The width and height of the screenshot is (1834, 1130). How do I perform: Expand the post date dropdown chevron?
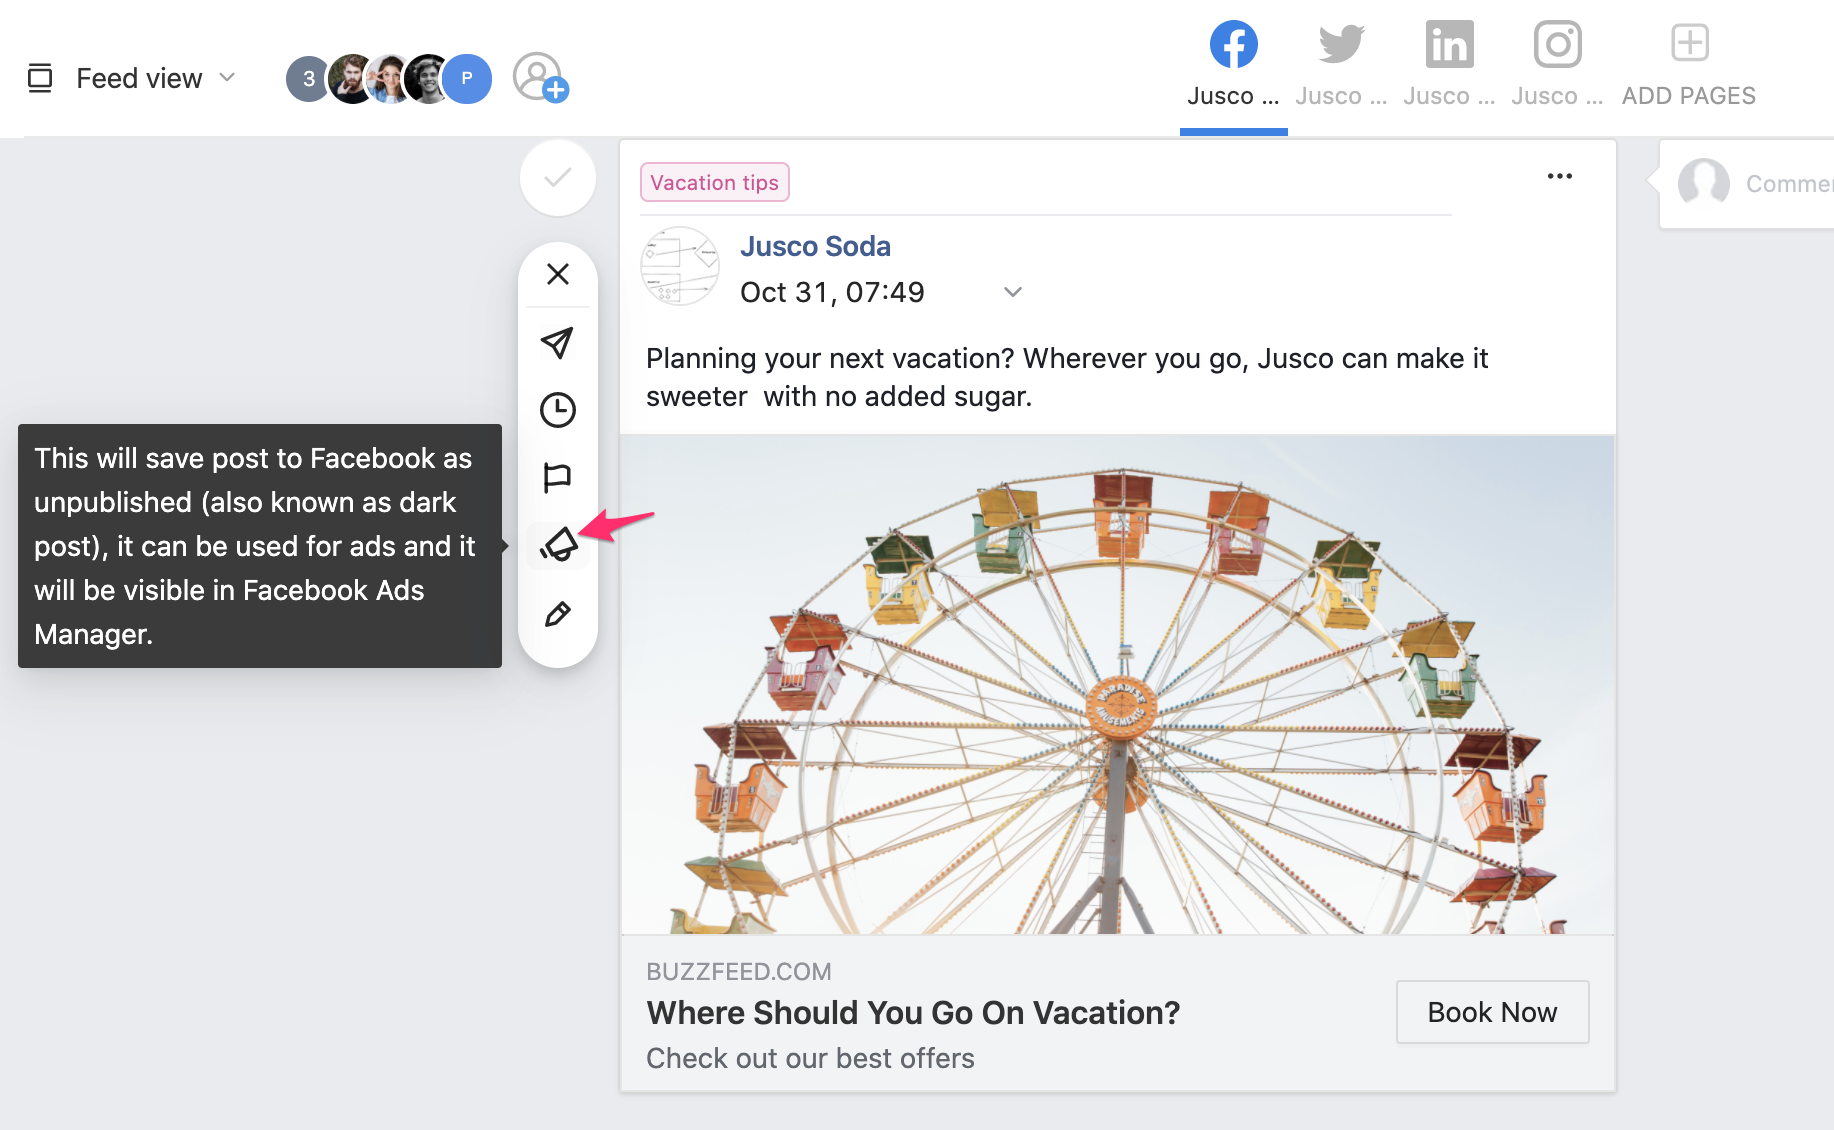pos(1013,292)
